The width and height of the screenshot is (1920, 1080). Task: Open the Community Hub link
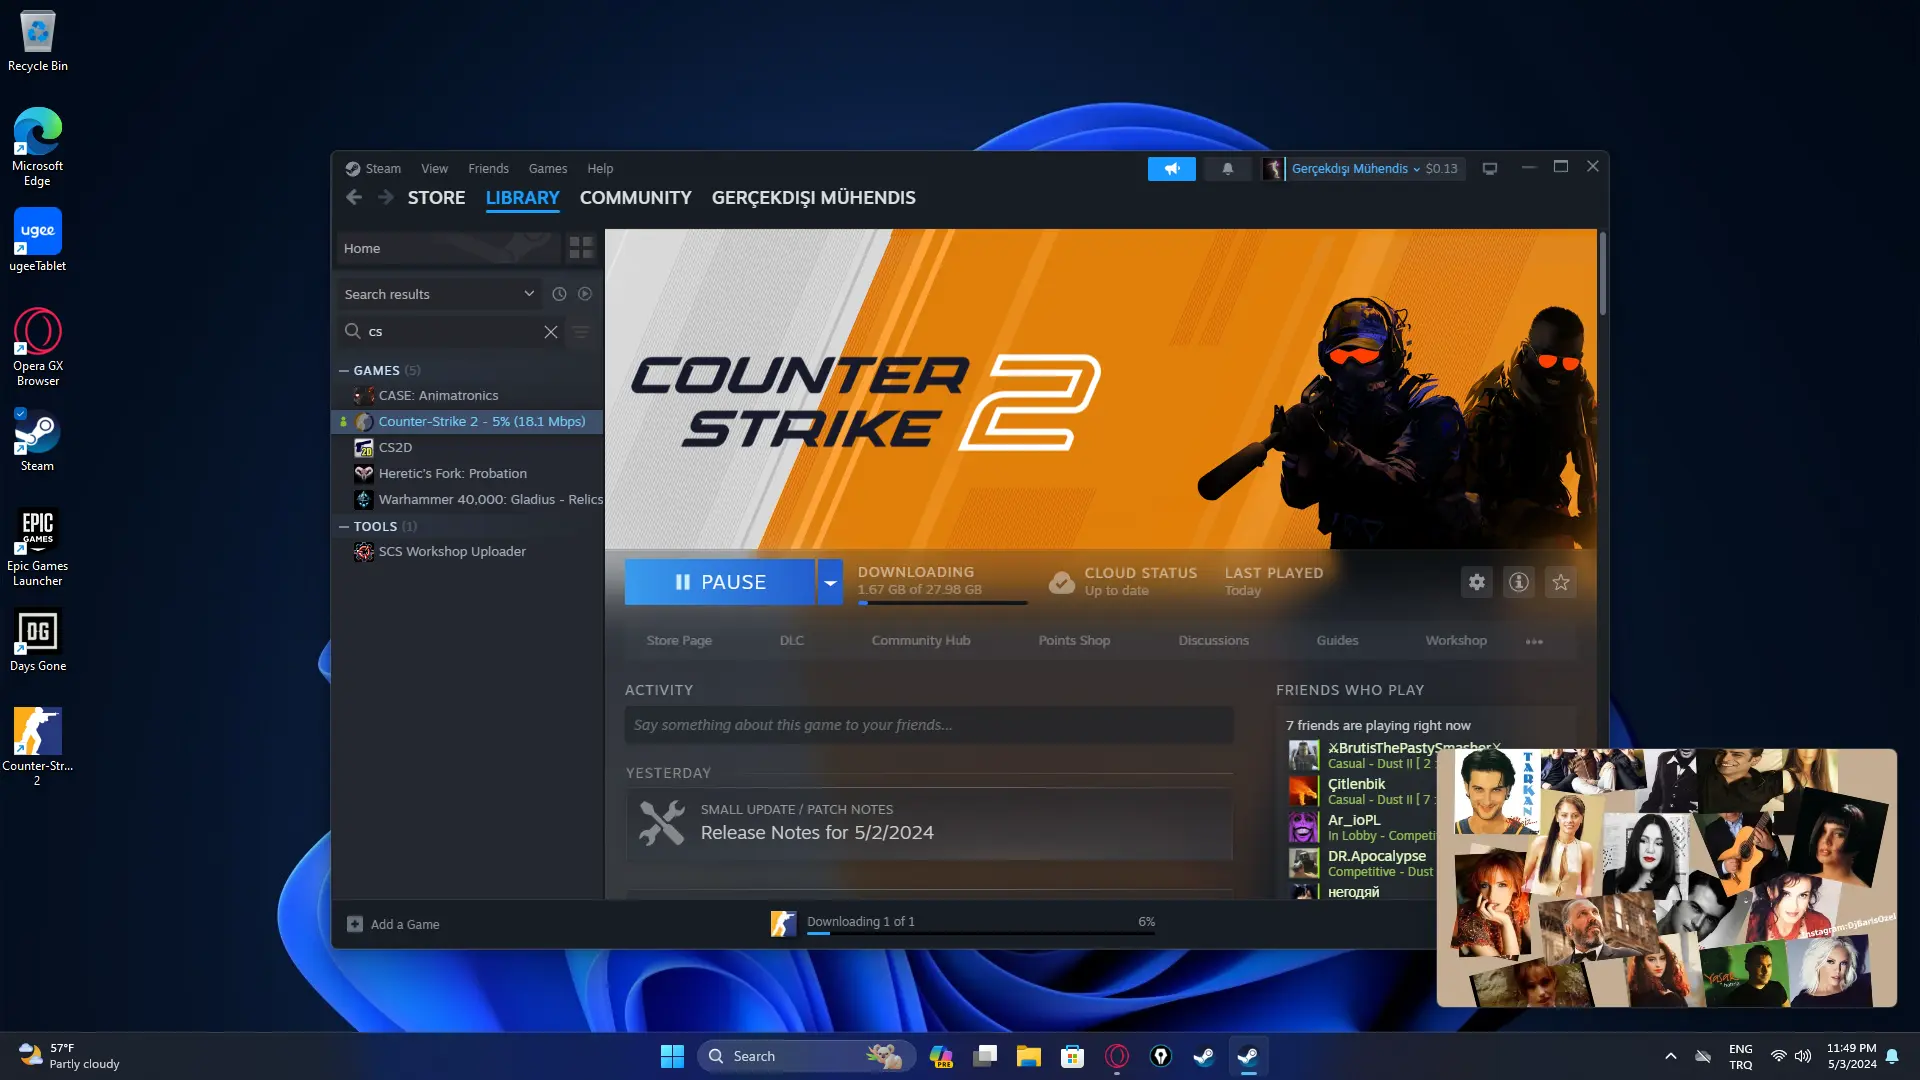[x=921, y=641]
